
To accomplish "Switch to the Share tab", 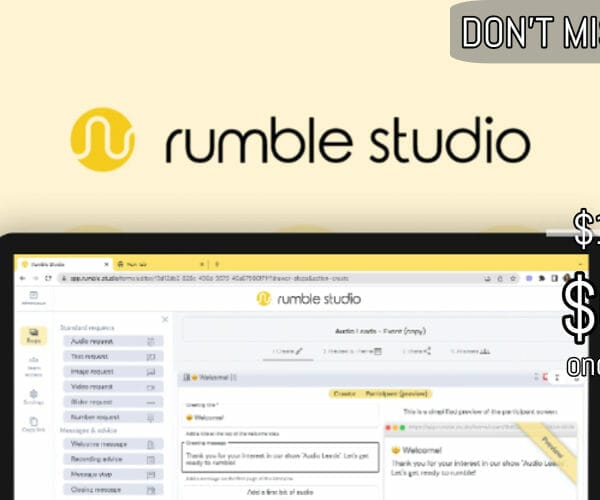I will click(416, 351).
